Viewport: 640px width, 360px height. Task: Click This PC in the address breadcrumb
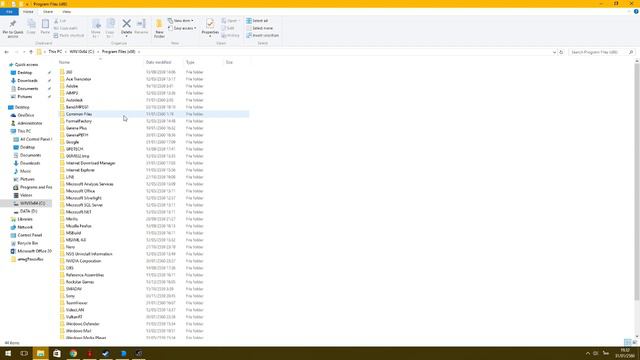[55, 52]
